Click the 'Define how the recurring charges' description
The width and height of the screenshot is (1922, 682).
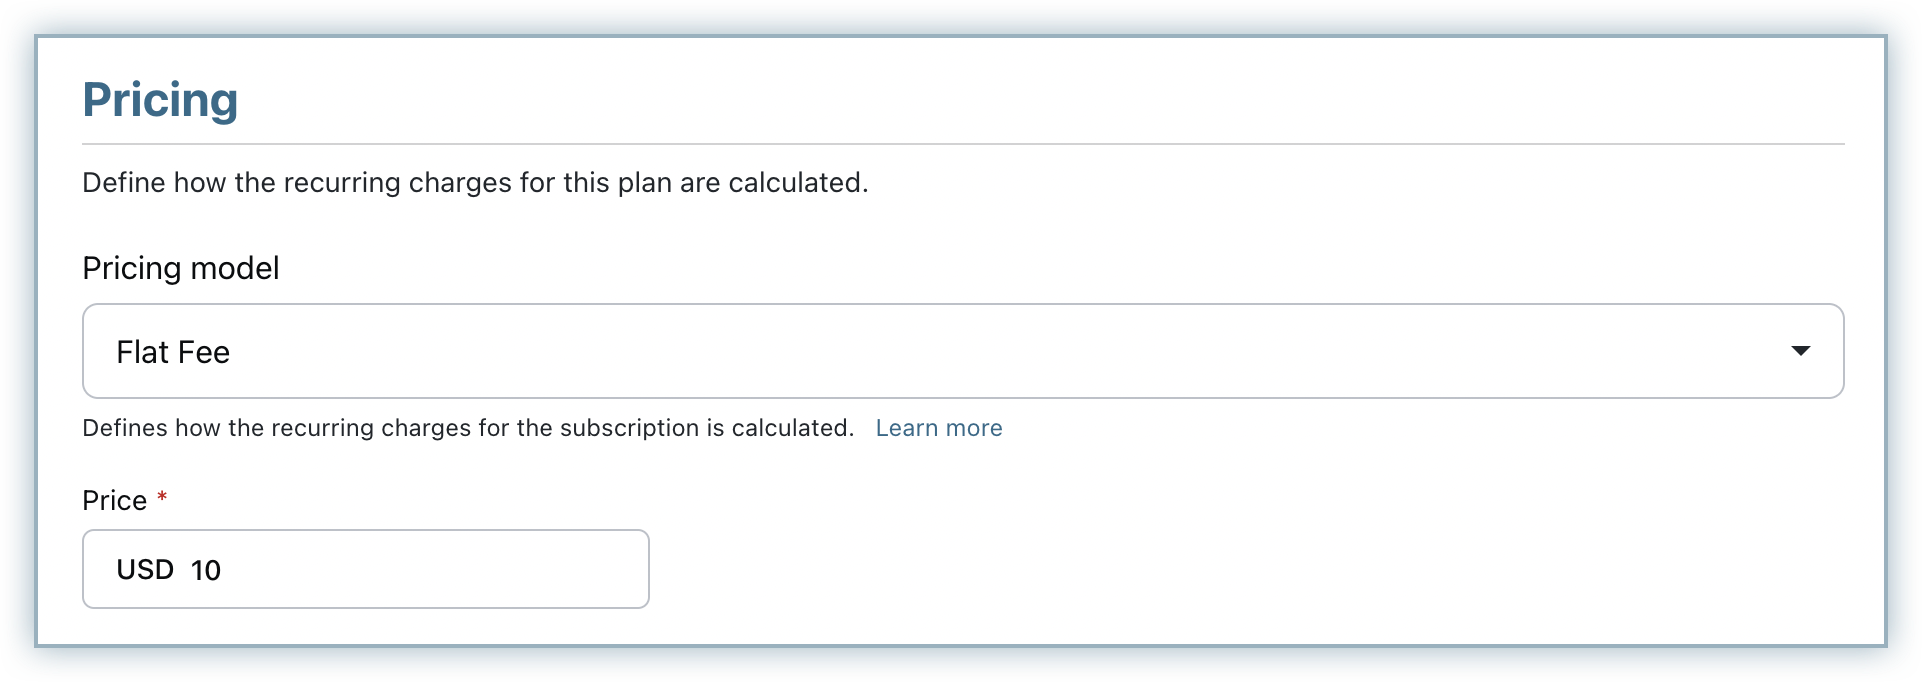(x=475, y=183)
